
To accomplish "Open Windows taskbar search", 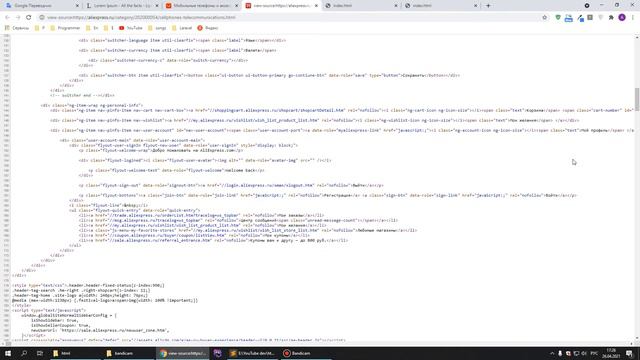I will [24, 353].
